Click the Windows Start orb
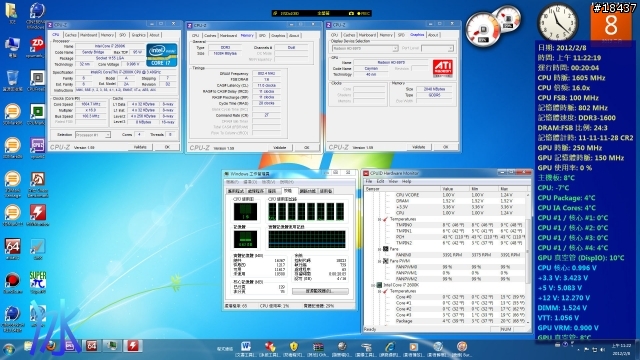The width and height of the screenshot is (640, 360). [x=9, y=349]
